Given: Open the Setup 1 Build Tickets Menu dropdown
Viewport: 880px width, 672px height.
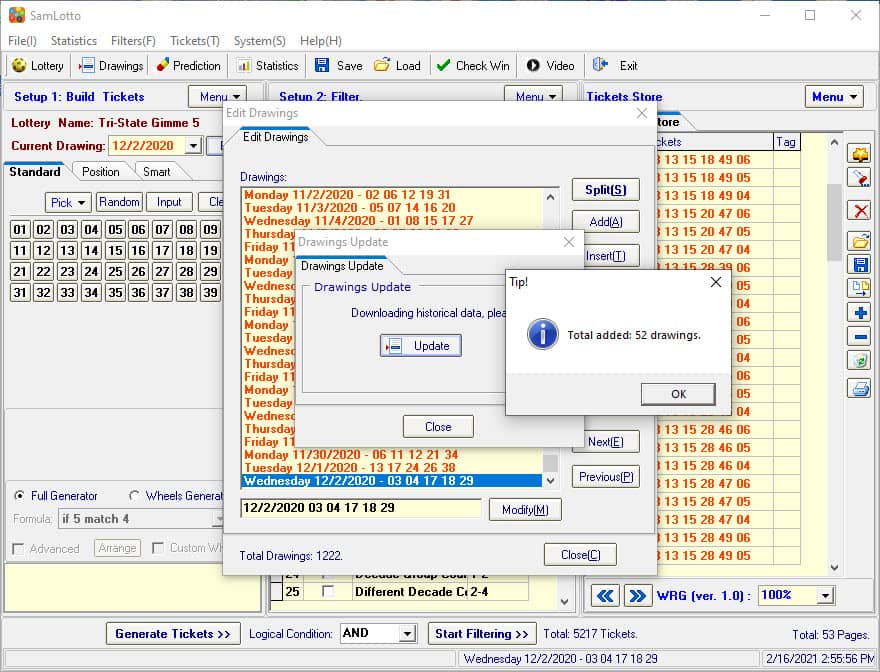Looking at the screenshot, I should point(218,97).
